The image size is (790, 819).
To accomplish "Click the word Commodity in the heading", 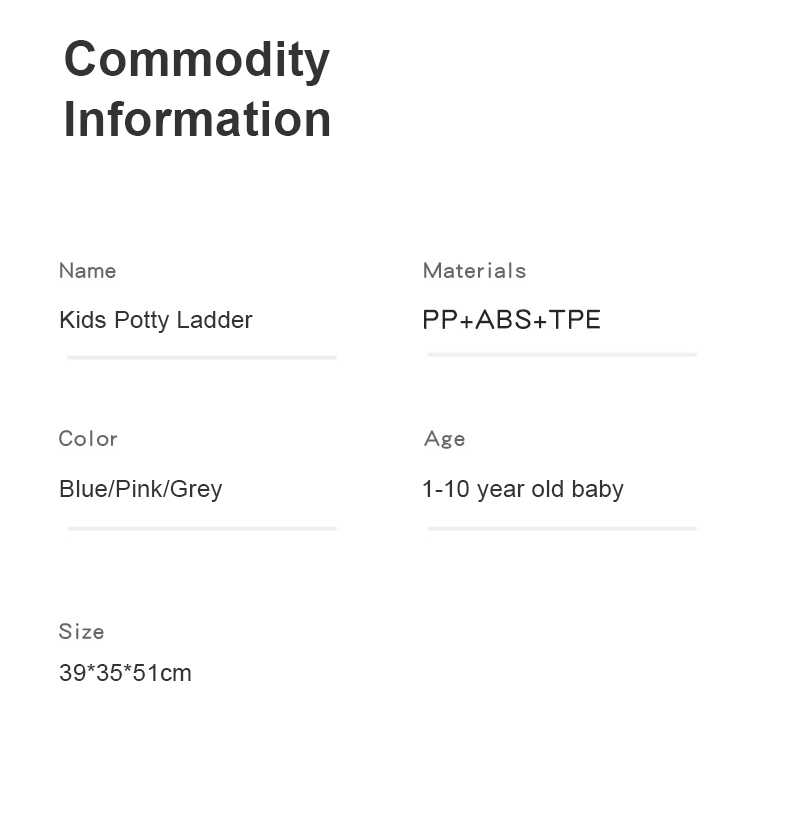I will click(196, 60).
